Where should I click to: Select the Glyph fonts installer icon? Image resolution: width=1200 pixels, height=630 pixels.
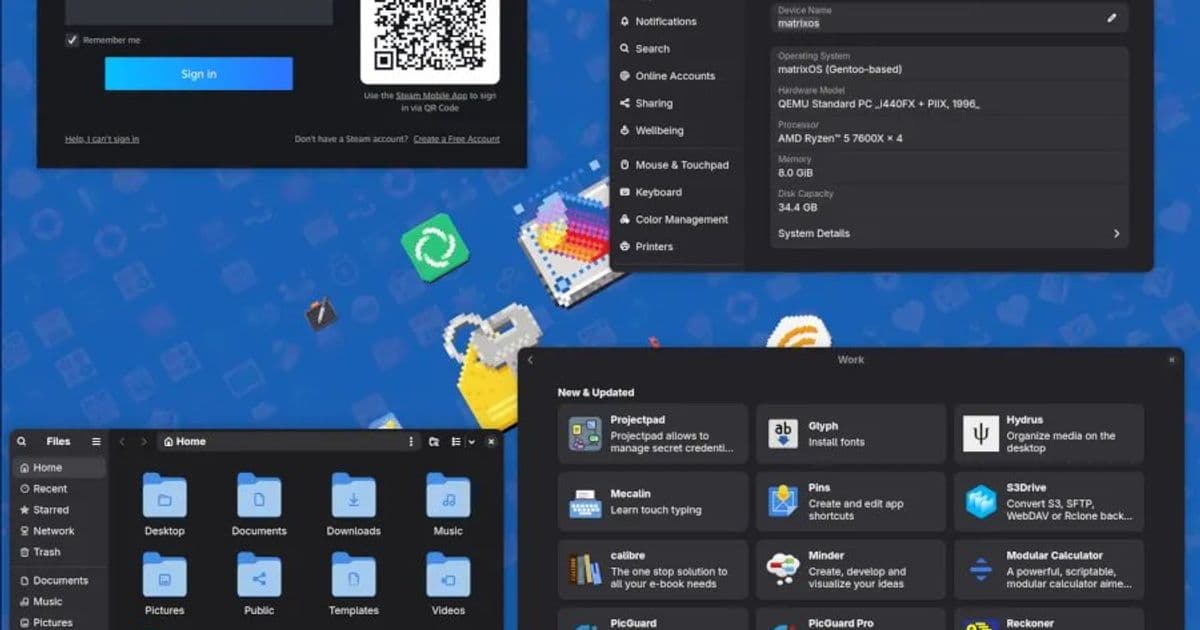coord(783,432)
